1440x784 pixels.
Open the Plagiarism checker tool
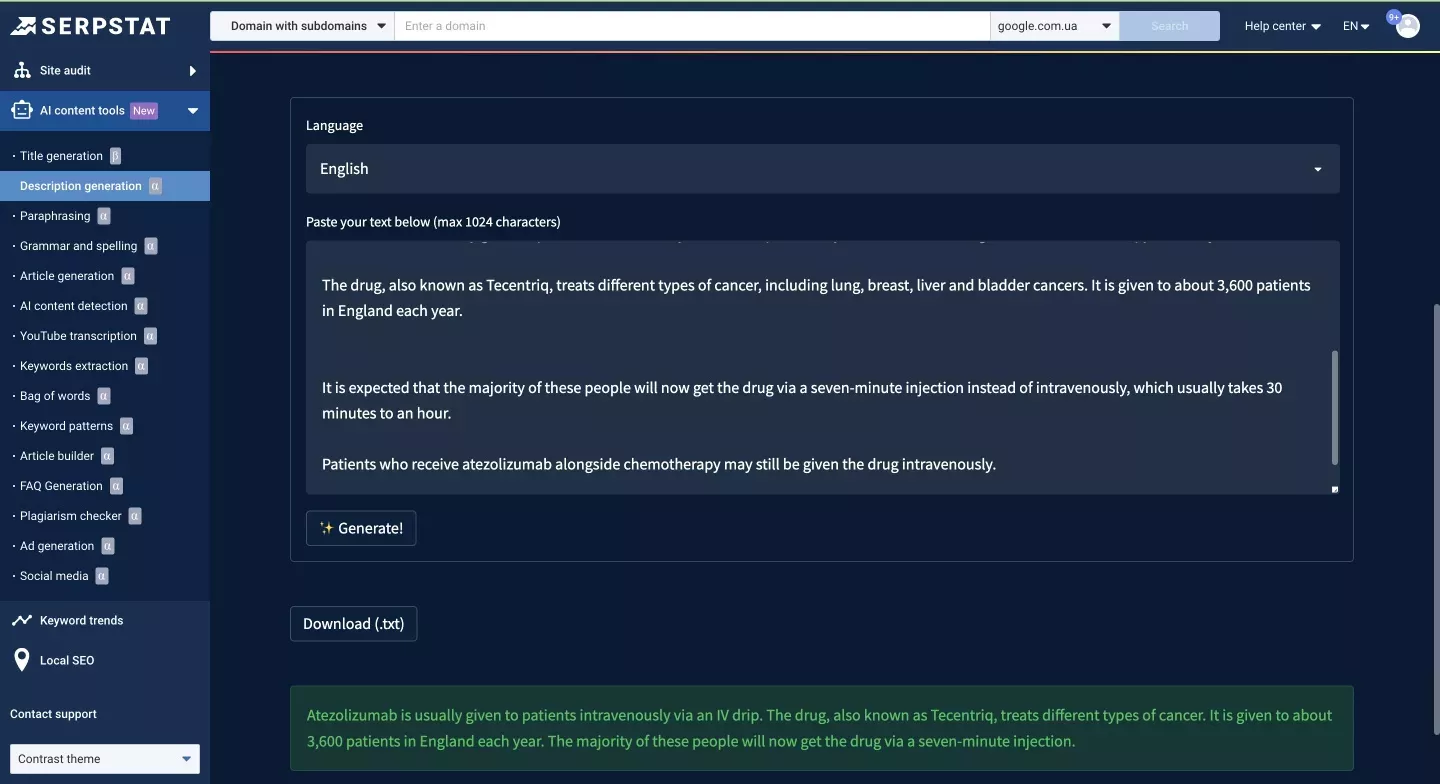click(x=71, y=516)
